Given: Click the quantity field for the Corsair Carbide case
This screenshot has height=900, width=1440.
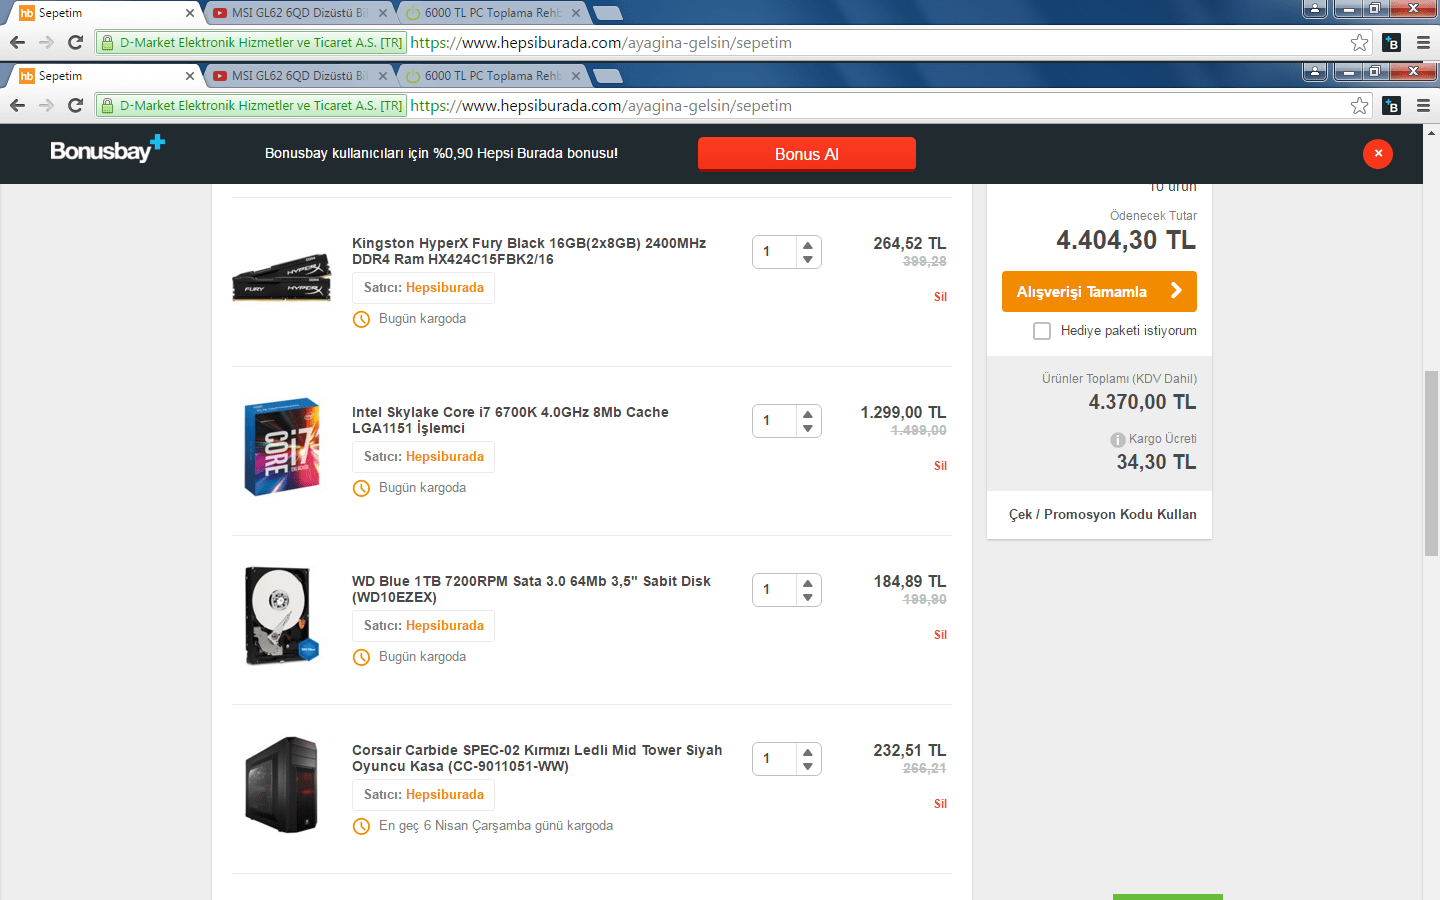Looking at the screenshot, I should tap(774, 759).
